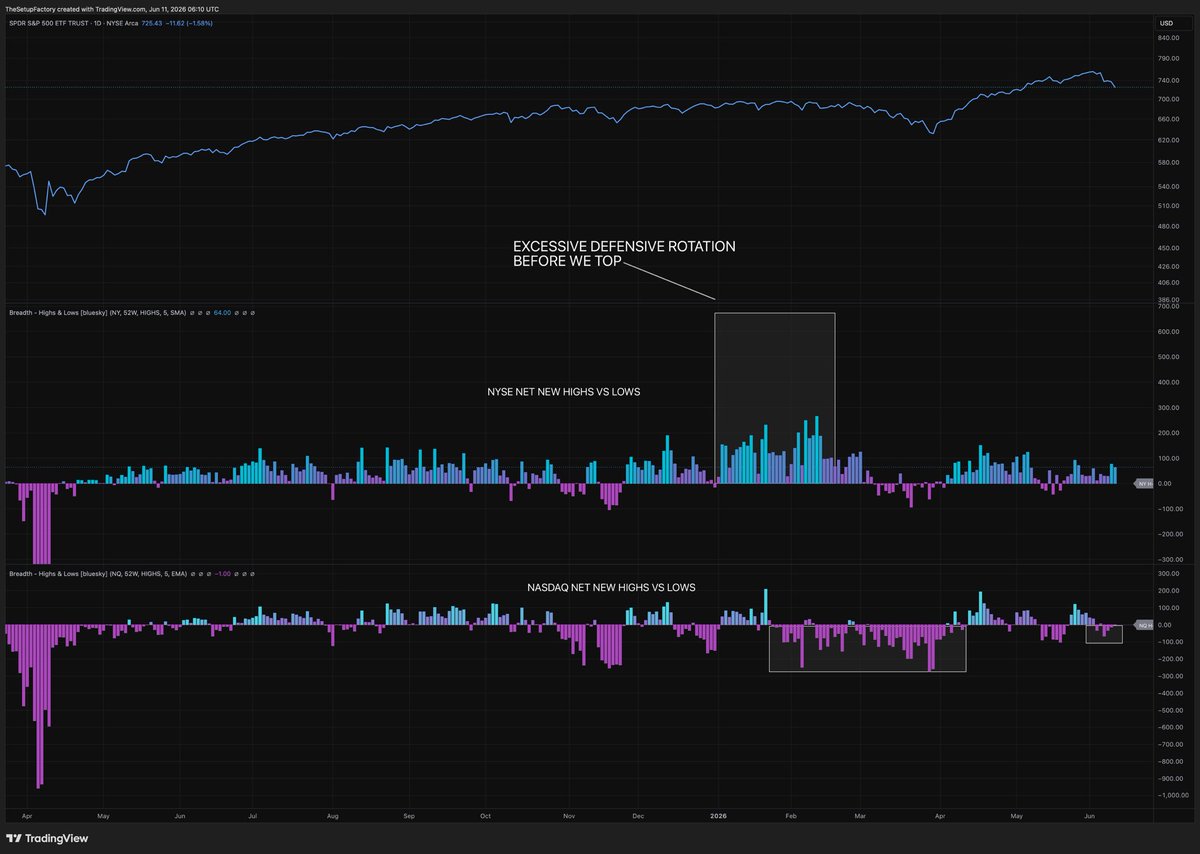The width and height of the screenshot is (1200, 854).
Task: Click the Sep time axis label
Action: 408,816
